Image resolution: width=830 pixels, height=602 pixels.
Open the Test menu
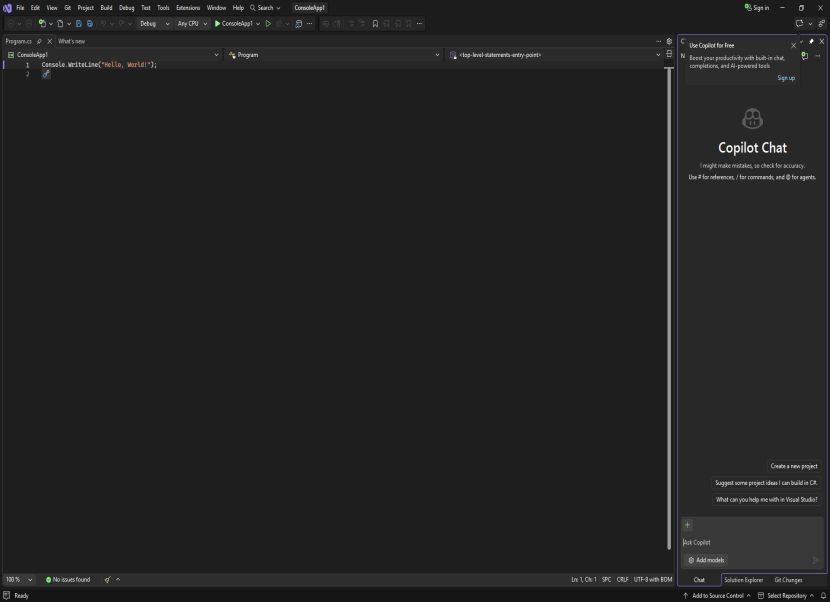click(x=146, y=8)
